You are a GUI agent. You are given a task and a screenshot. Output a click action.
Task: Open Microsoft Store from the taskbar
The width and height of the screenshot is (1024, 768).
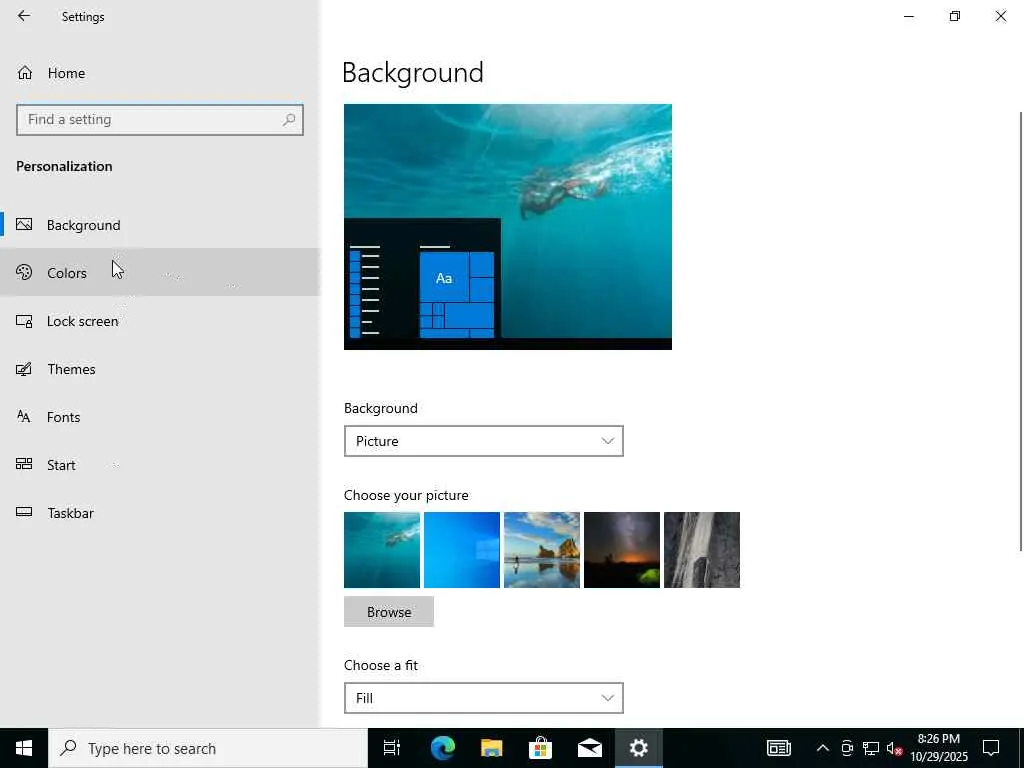tap(540, 748)
